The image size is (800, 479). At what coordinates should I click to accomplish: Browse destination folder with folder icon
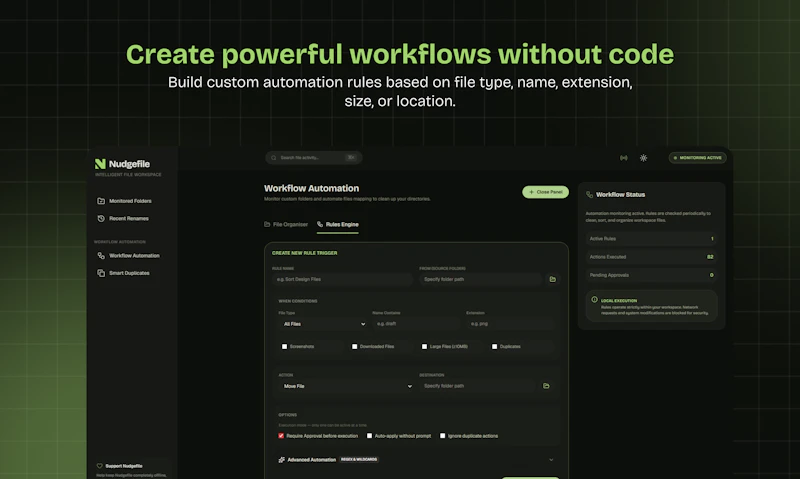(546, 386)
